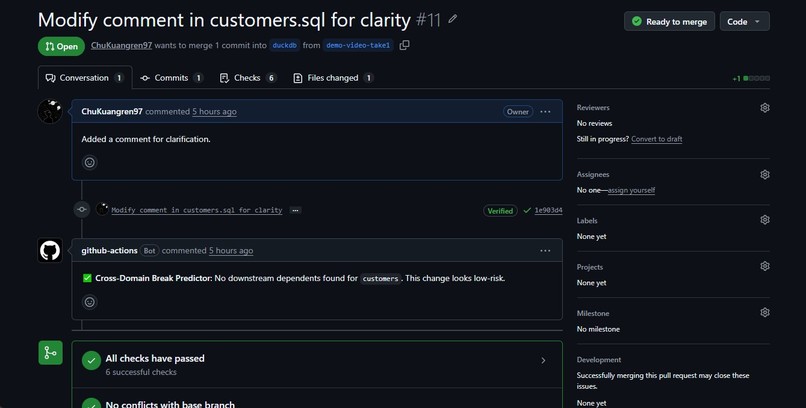The height and width of the screenshot is (408, 806).
Task: Edit the pull request title pencil icon
Action: (x=452, y=19)
